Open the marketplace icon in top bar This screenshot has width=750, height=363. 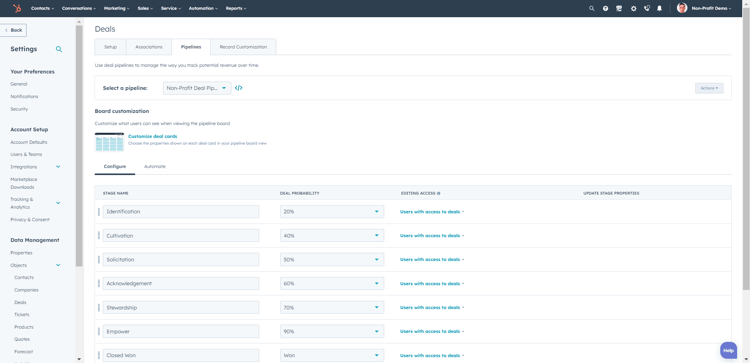click(x=619, y=8)
